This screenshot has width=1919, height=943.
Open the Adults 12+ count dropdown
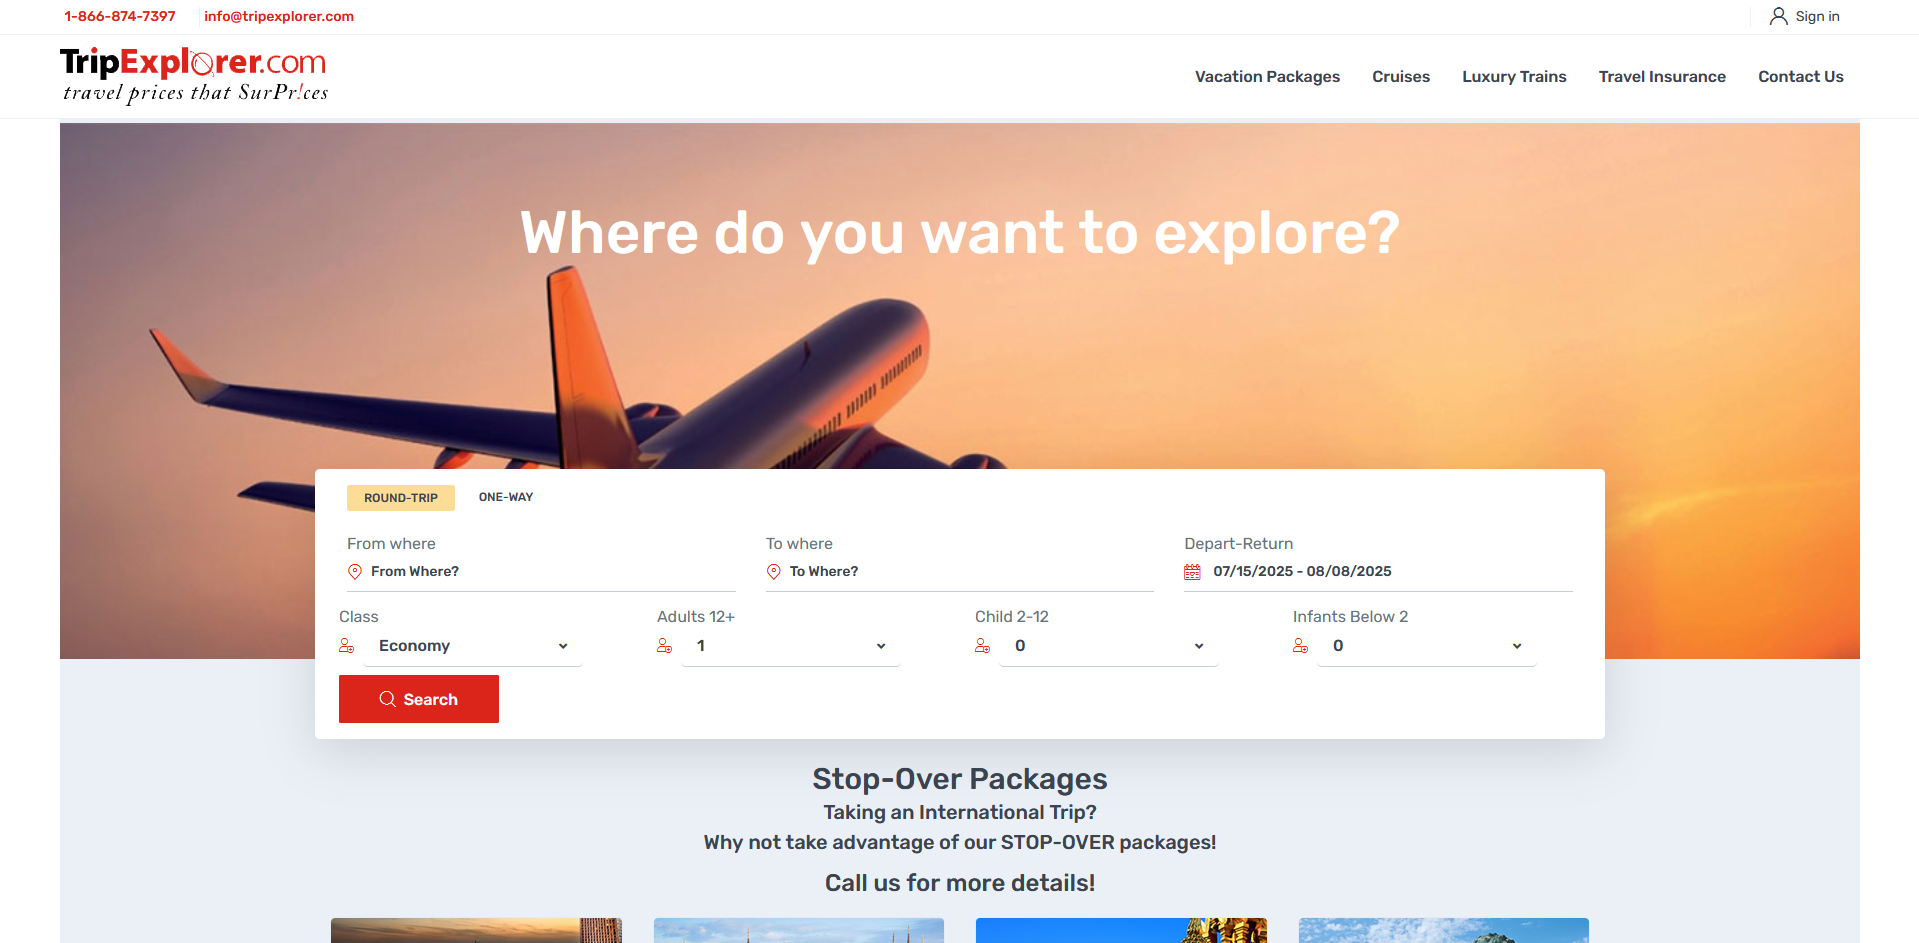pyautogui.click(x=791, y=646)
